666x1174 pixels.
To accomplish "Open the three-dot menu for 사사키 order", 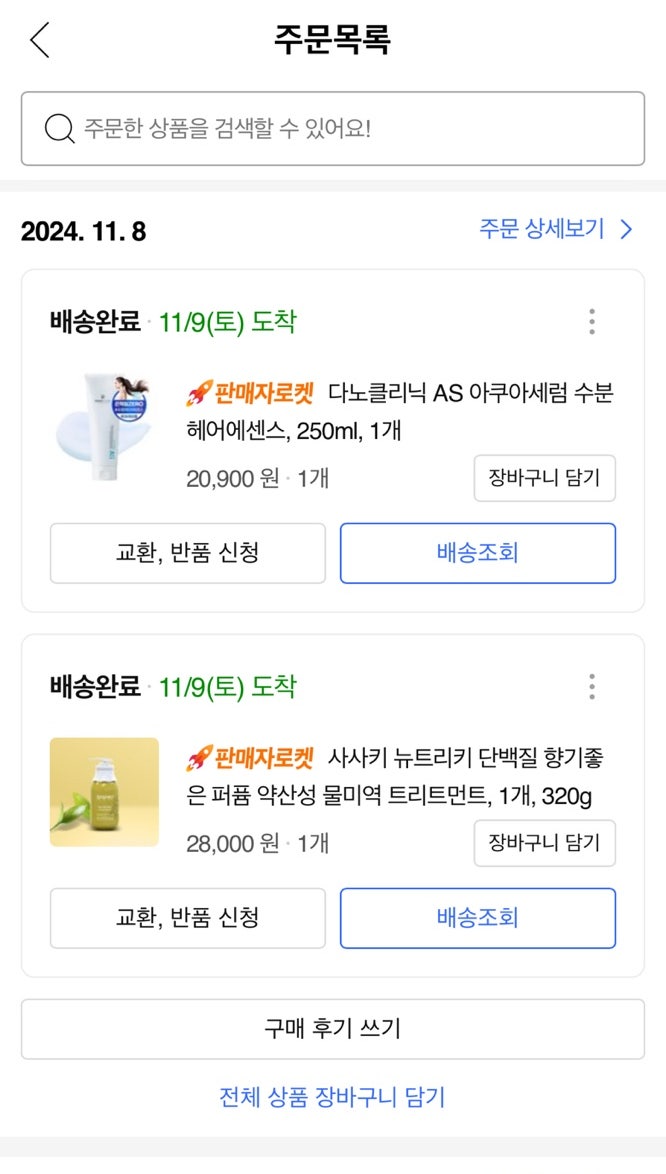I will [592, 687].
